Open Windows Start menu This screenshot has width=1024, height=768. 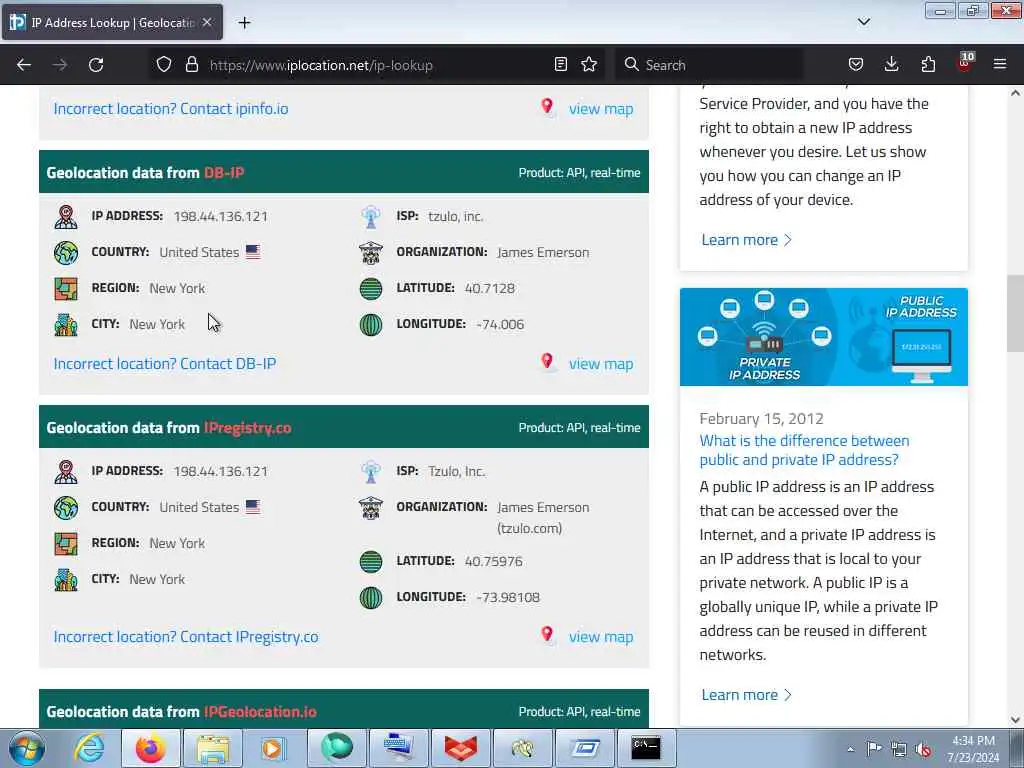[x=26, y=748]
